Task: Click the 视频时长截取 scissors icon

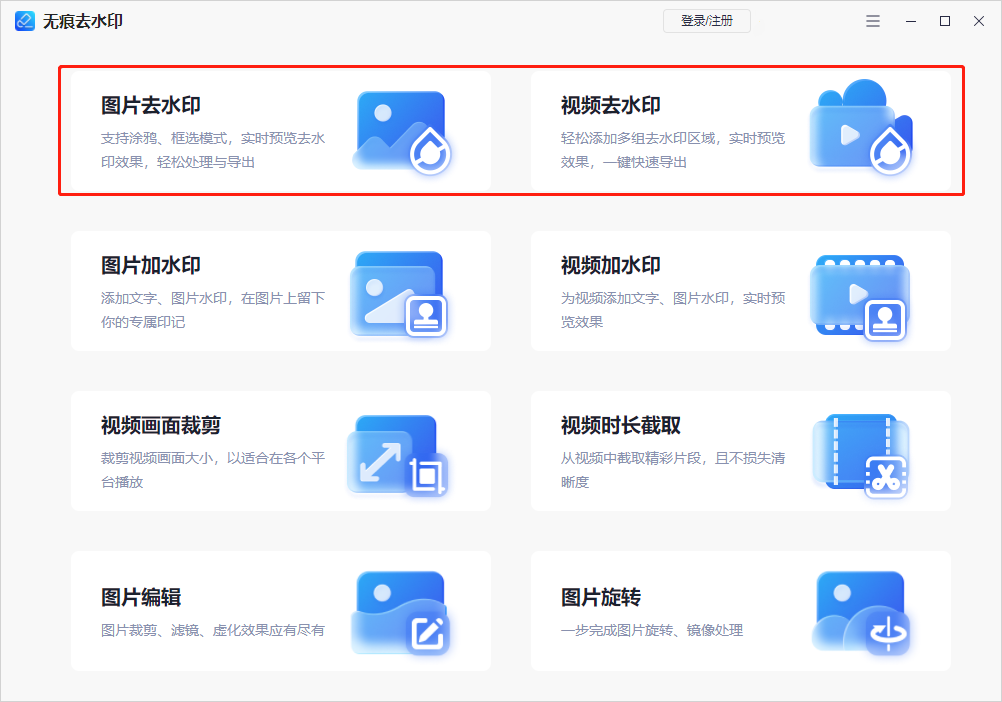Action: coord(861,455)
